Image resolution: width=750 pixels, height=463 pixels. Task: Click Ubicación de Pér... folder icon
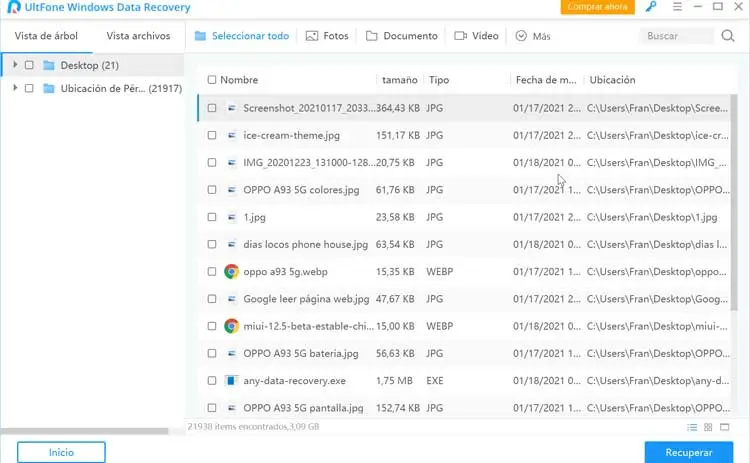49,88
